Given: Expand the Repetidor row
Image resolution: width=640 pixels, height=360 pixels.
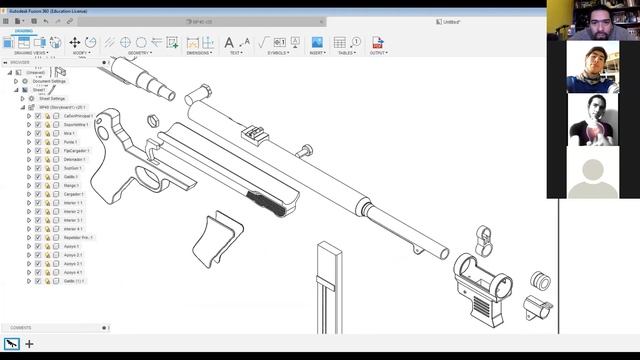Looking at the screenshot, I should pos(29,238).
